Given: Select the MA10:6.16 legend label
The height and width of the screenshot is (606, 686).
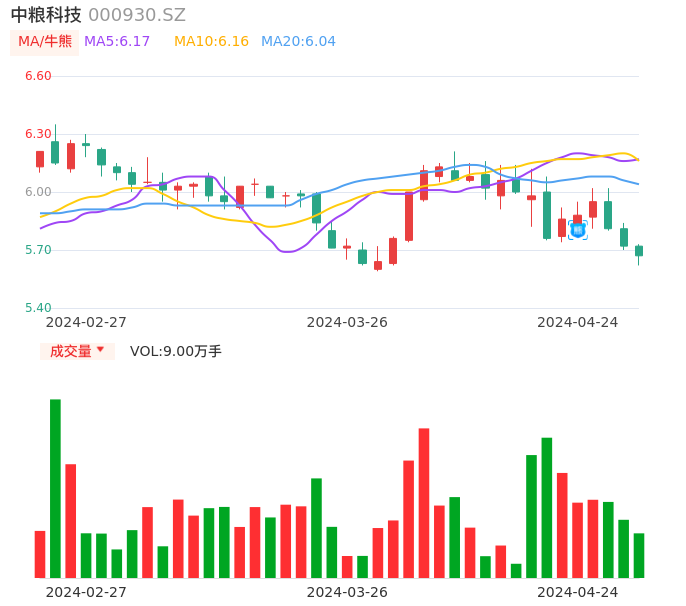Looking at the screenshot, I should click(x=211, y=42).
